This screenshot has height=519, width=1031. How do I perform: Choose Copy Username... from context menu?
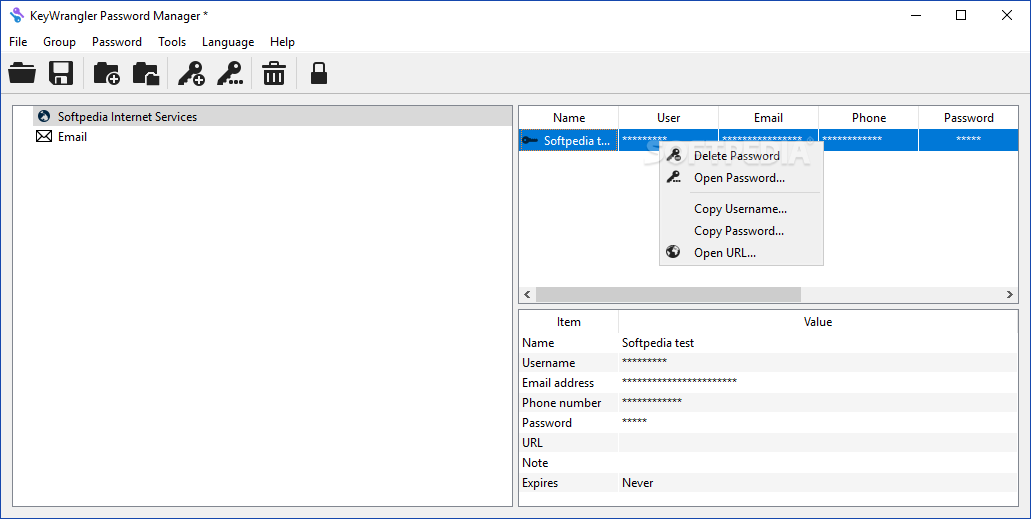coord(741,209)
